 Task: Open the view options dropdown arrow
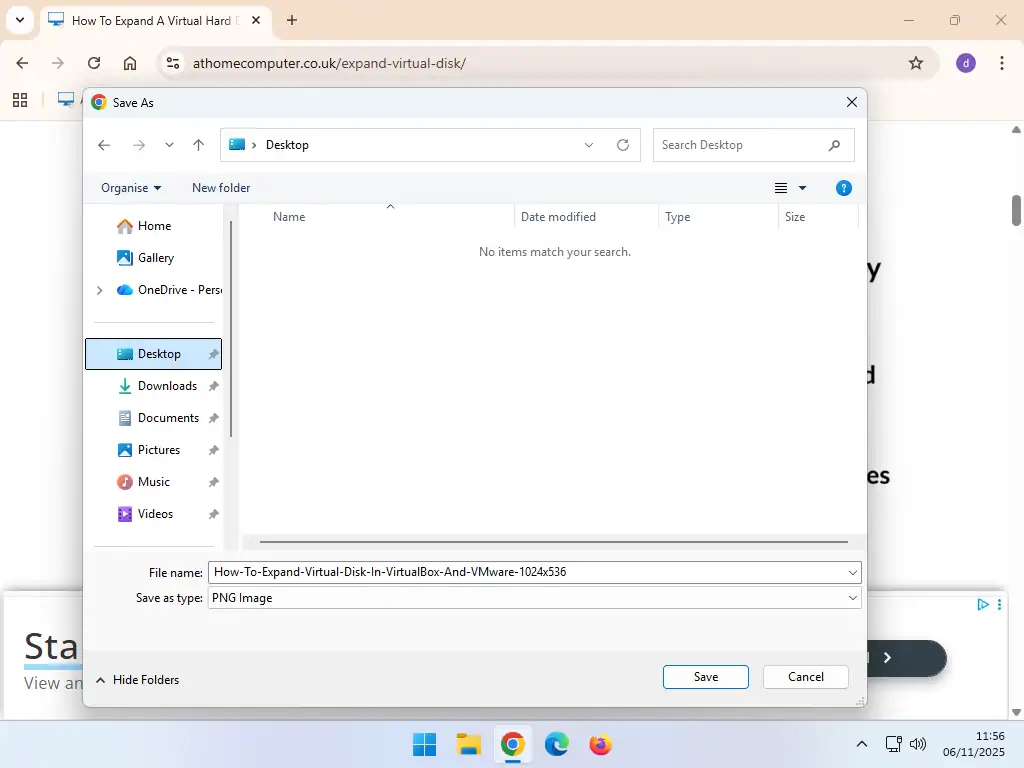(803, 187)
